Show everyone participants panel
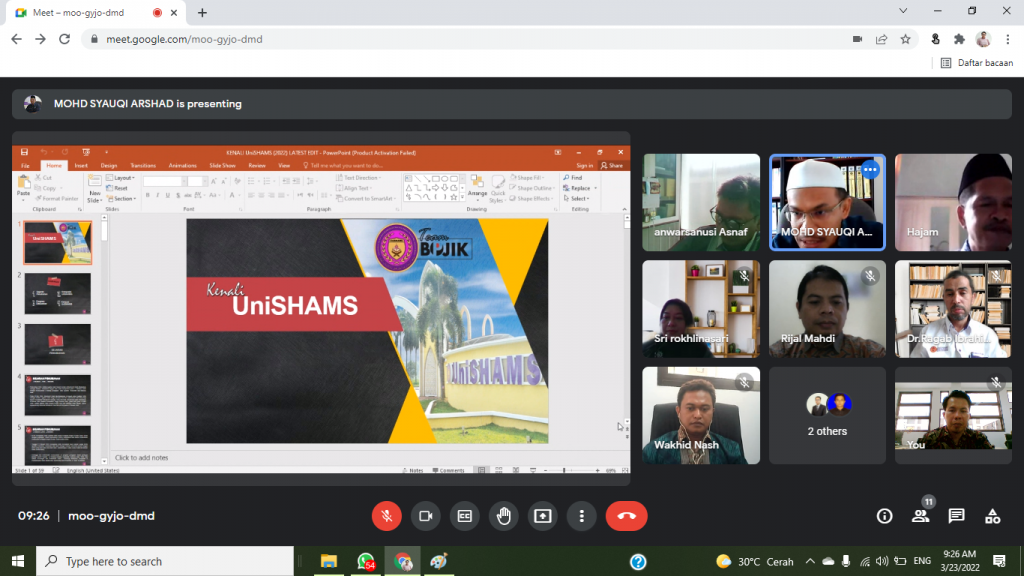 click(x=921, y=516)
